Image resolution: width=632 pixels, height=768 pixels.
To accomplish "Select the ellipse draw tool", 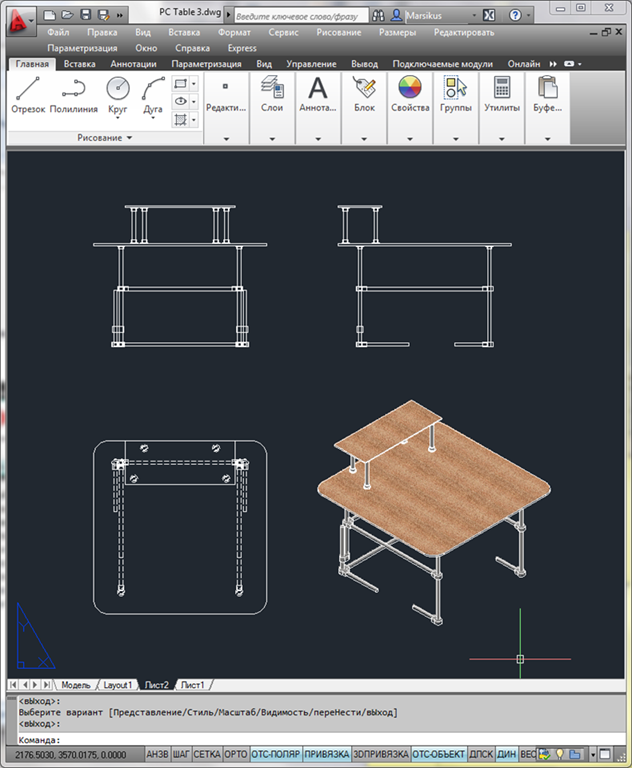I will coord(181,101).
